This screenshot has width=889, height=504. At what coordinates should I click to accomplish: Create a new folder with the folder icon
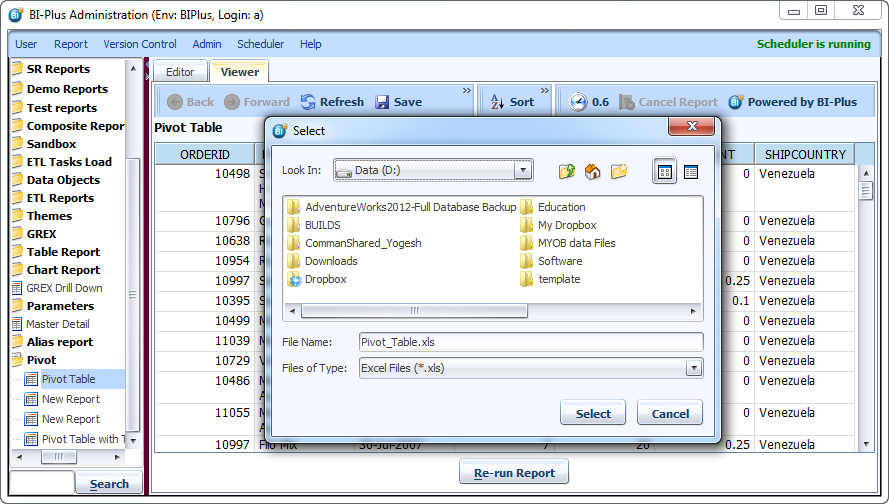[619, 171]
